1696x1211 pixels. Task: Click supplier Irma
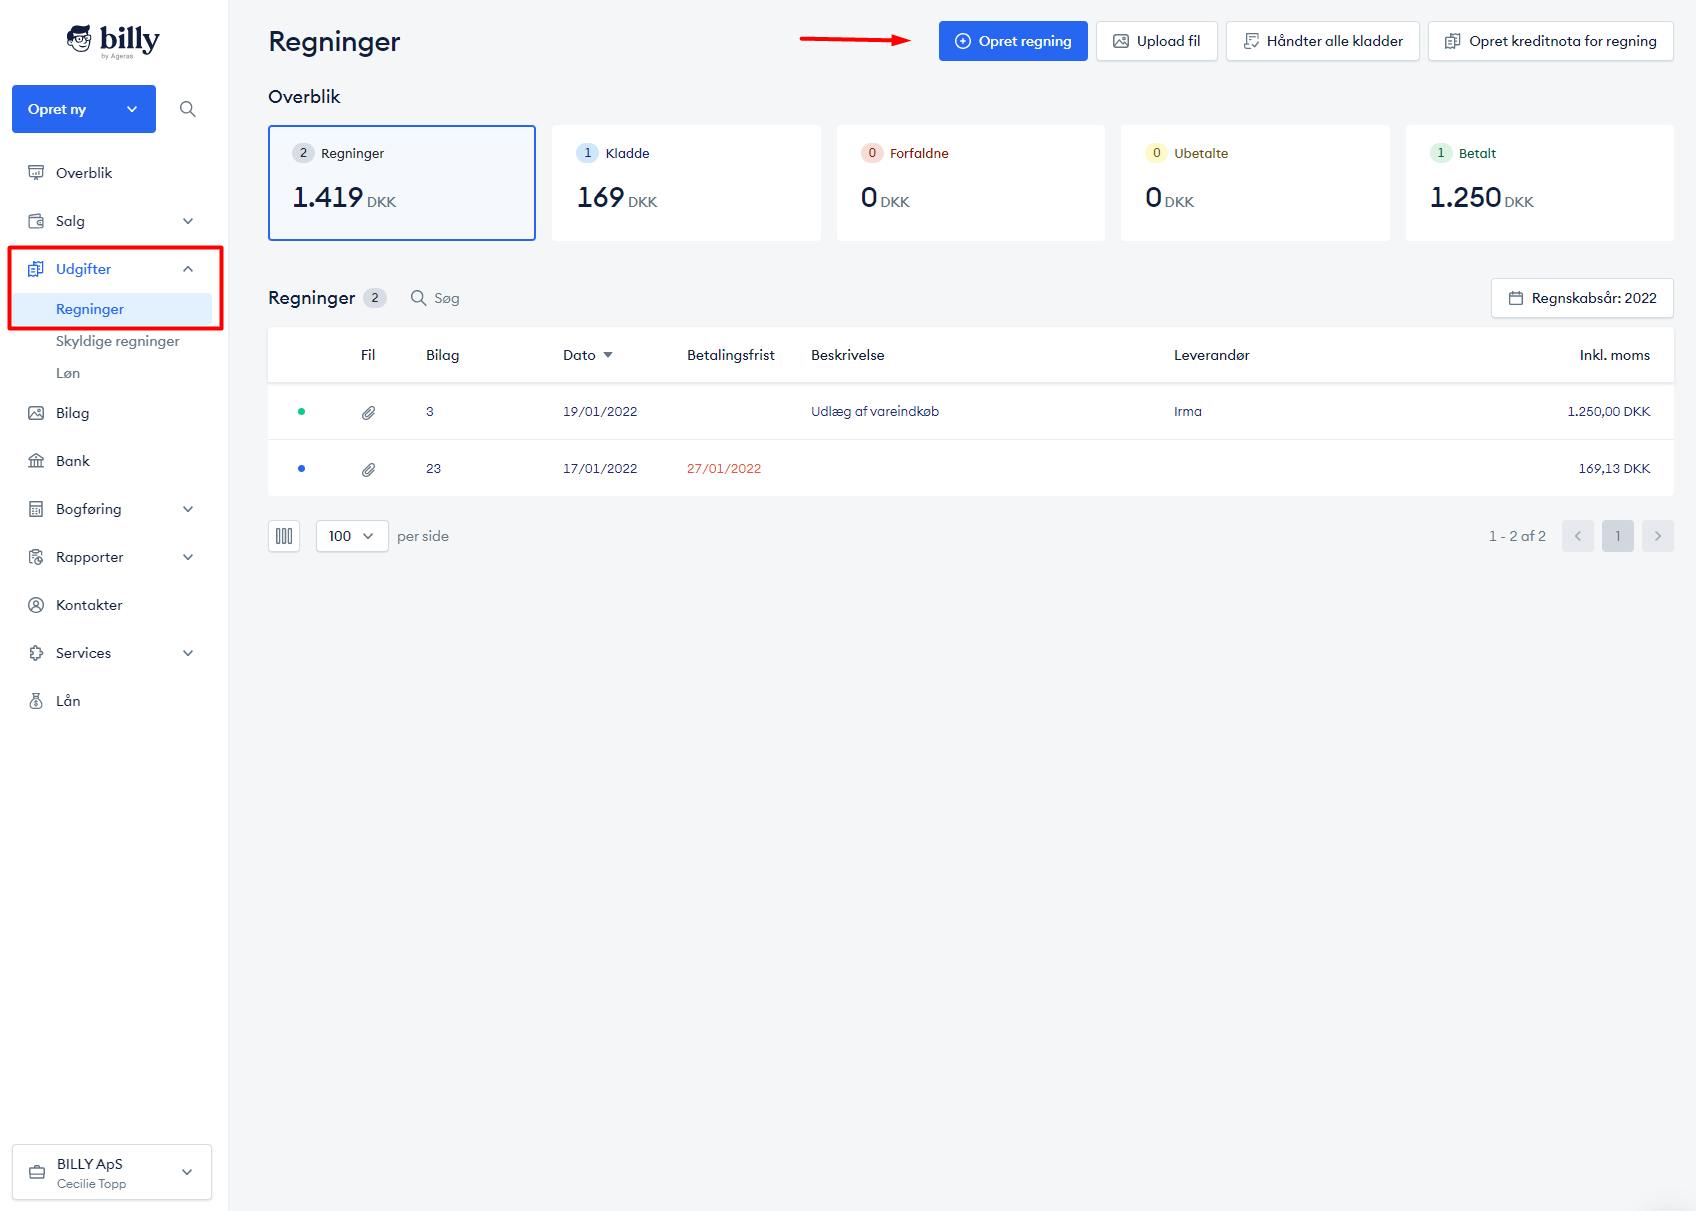[1188, 411]
